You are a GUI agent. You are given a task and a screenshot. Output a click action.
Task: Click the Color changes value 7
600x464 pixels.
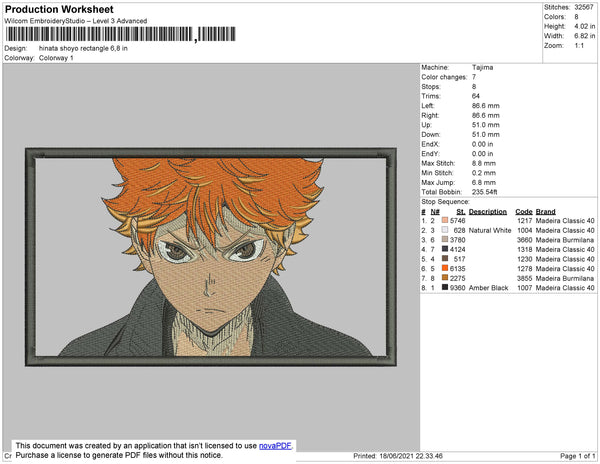click(474, 77)
